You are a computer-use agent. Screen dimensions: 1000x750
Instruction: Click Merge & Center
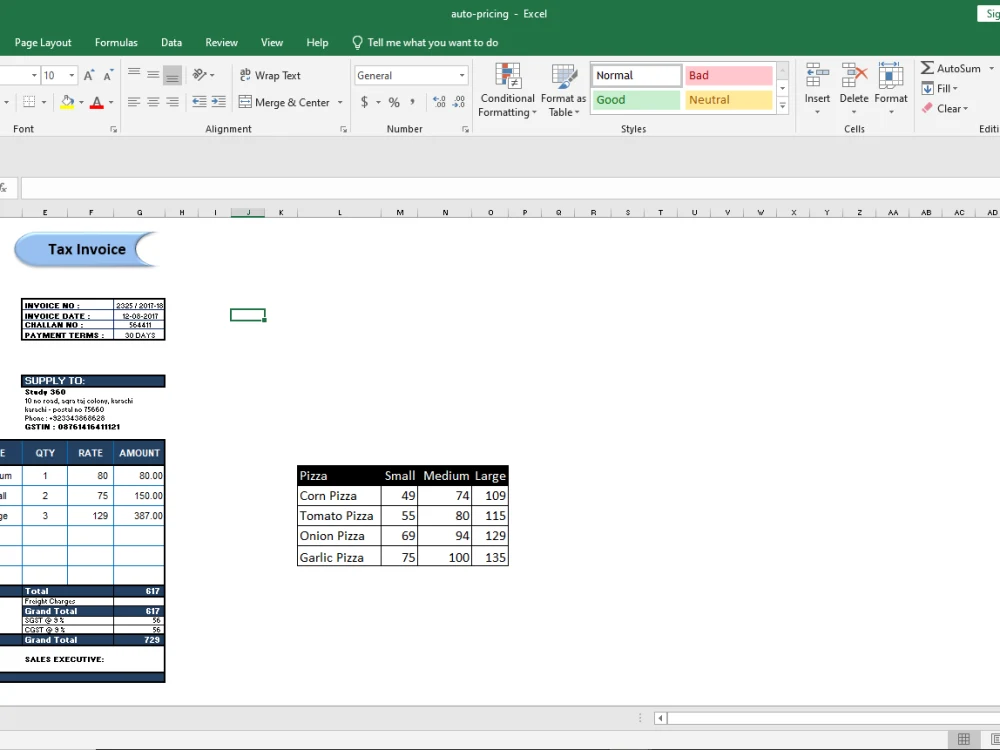coord(284,102)
